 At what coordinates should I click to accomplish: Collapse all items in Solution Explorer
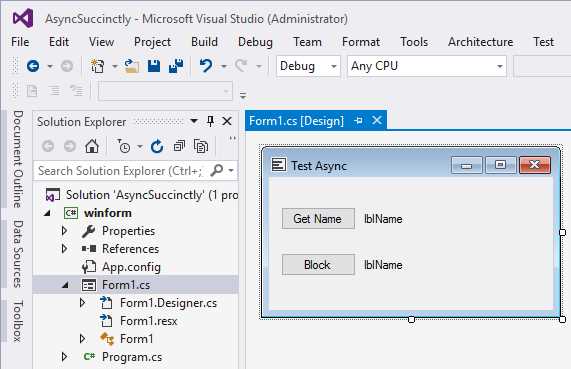[179, 146]
